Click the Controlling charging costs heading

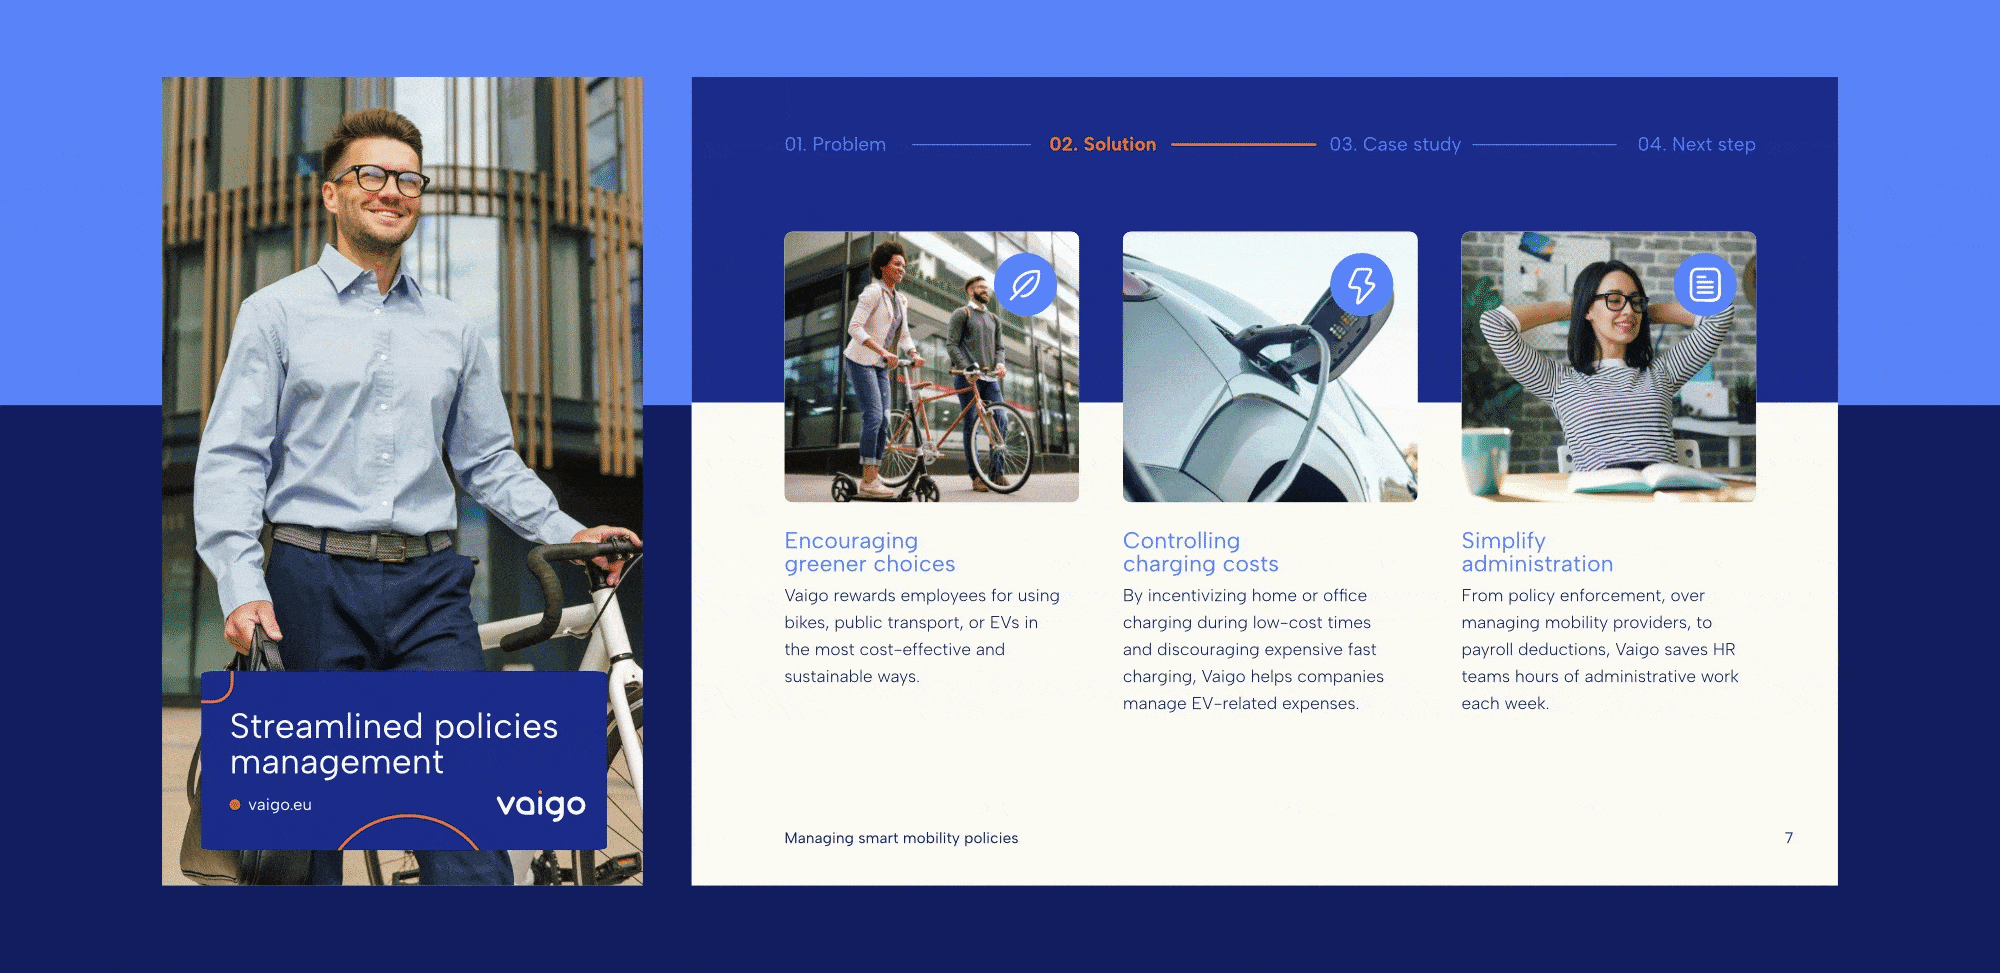[x=1200, y=552]
